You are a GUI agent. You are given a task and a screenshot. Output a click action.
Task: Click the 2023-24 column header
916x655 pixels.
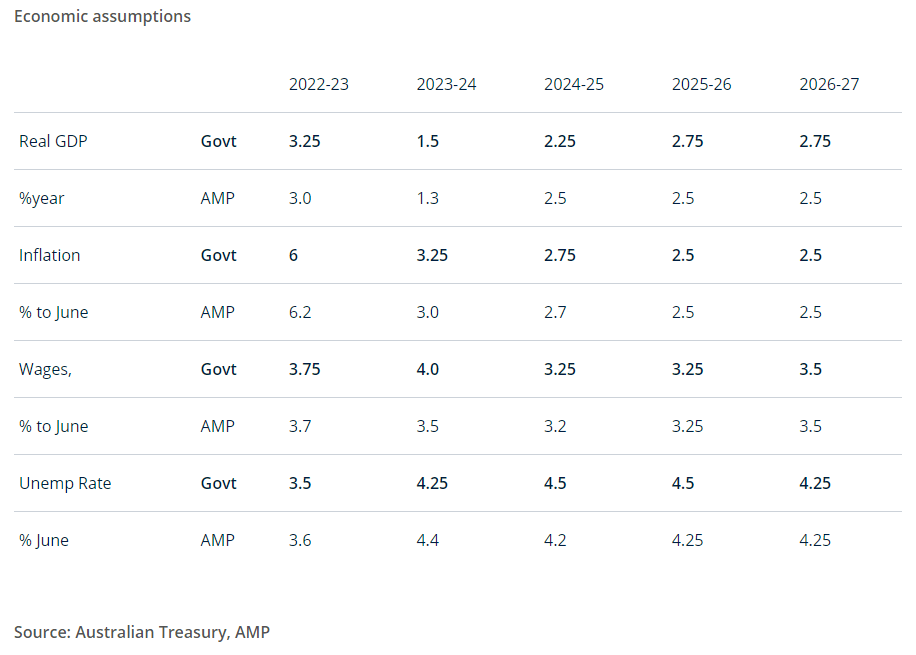click(446, 84)
